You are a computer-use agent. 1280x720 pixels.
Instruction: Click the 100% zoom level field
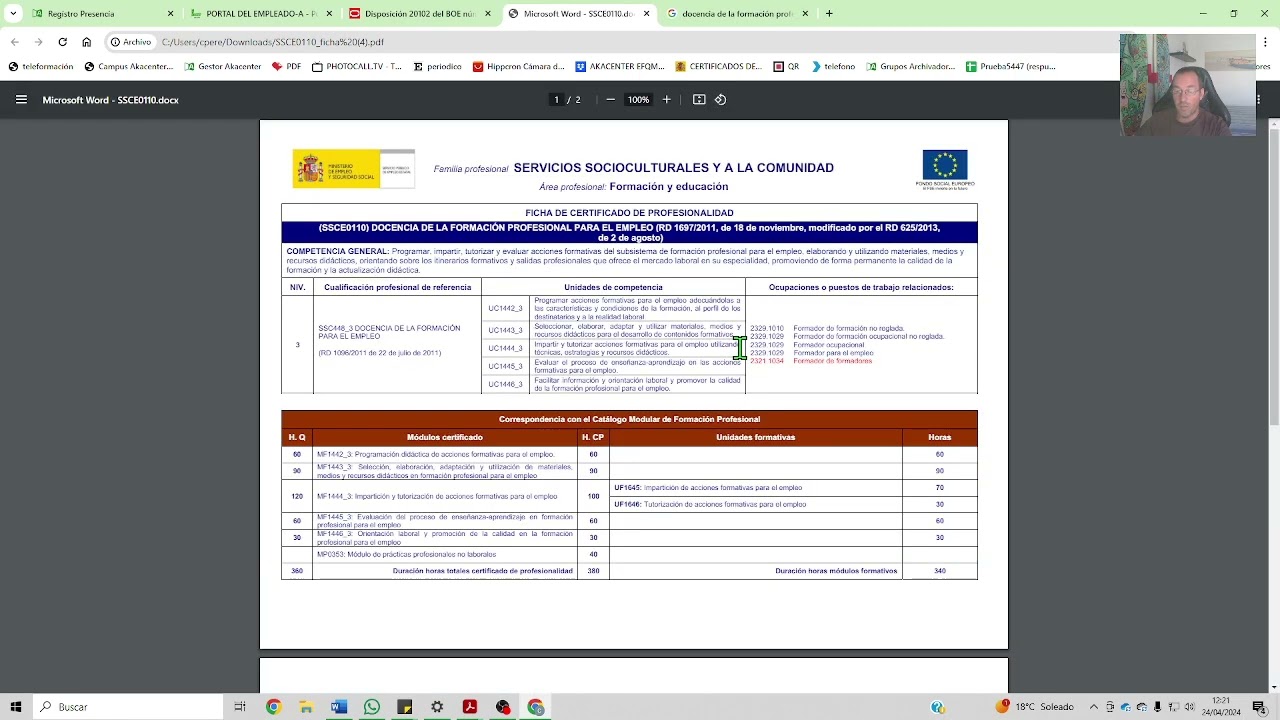tap(638, 100)
